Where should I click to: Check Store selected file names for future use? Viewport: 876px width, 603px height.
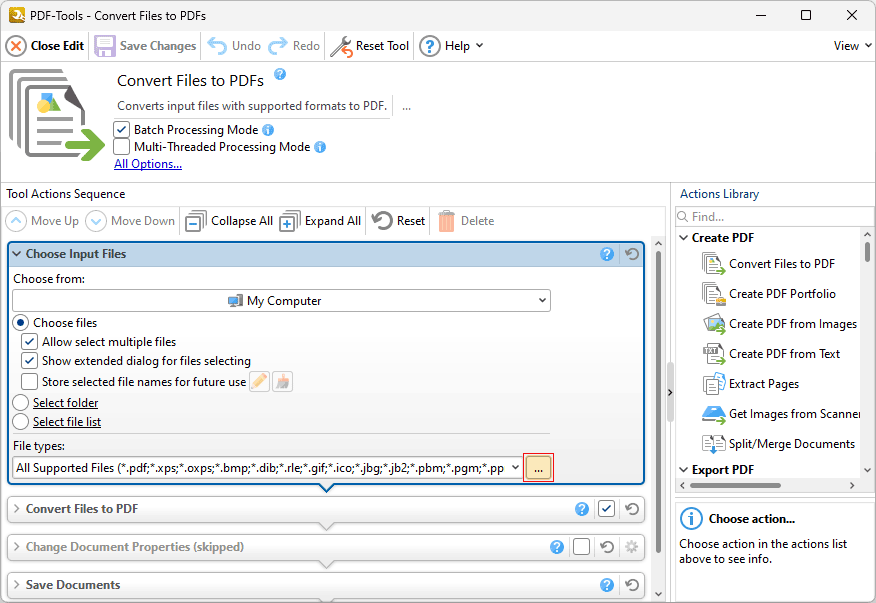click(29, 382)
